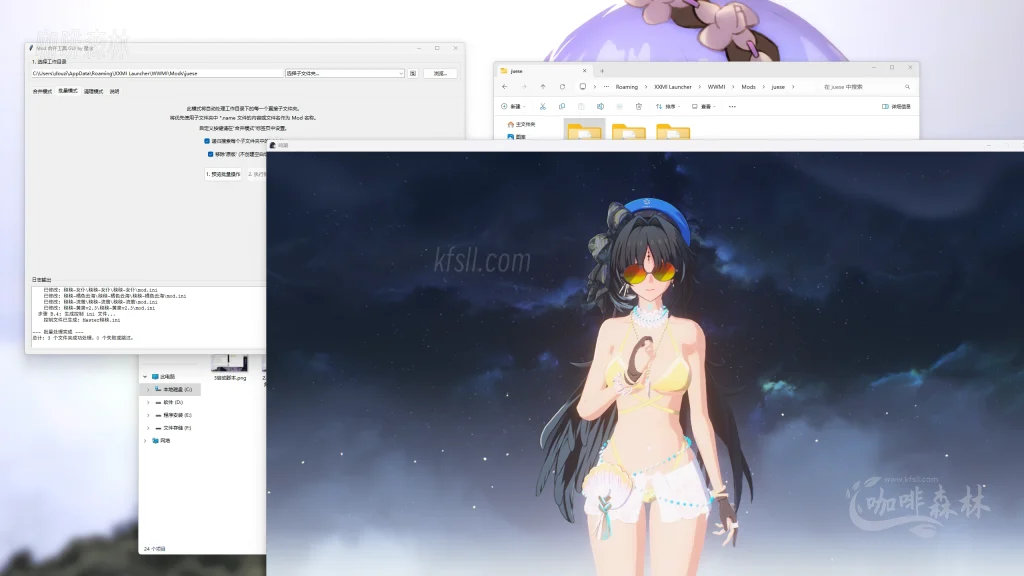Click 浏览 to browse for a directory
This screenshot has width=1024, height=576.
[442, 74]
